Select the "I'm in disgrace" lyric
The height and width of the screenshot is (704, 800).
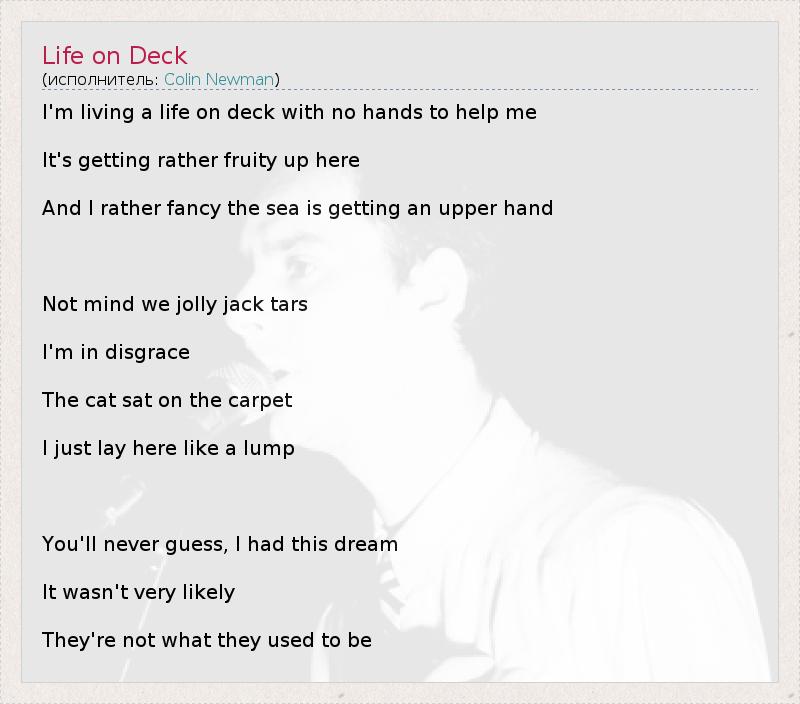tap(115, 352)
